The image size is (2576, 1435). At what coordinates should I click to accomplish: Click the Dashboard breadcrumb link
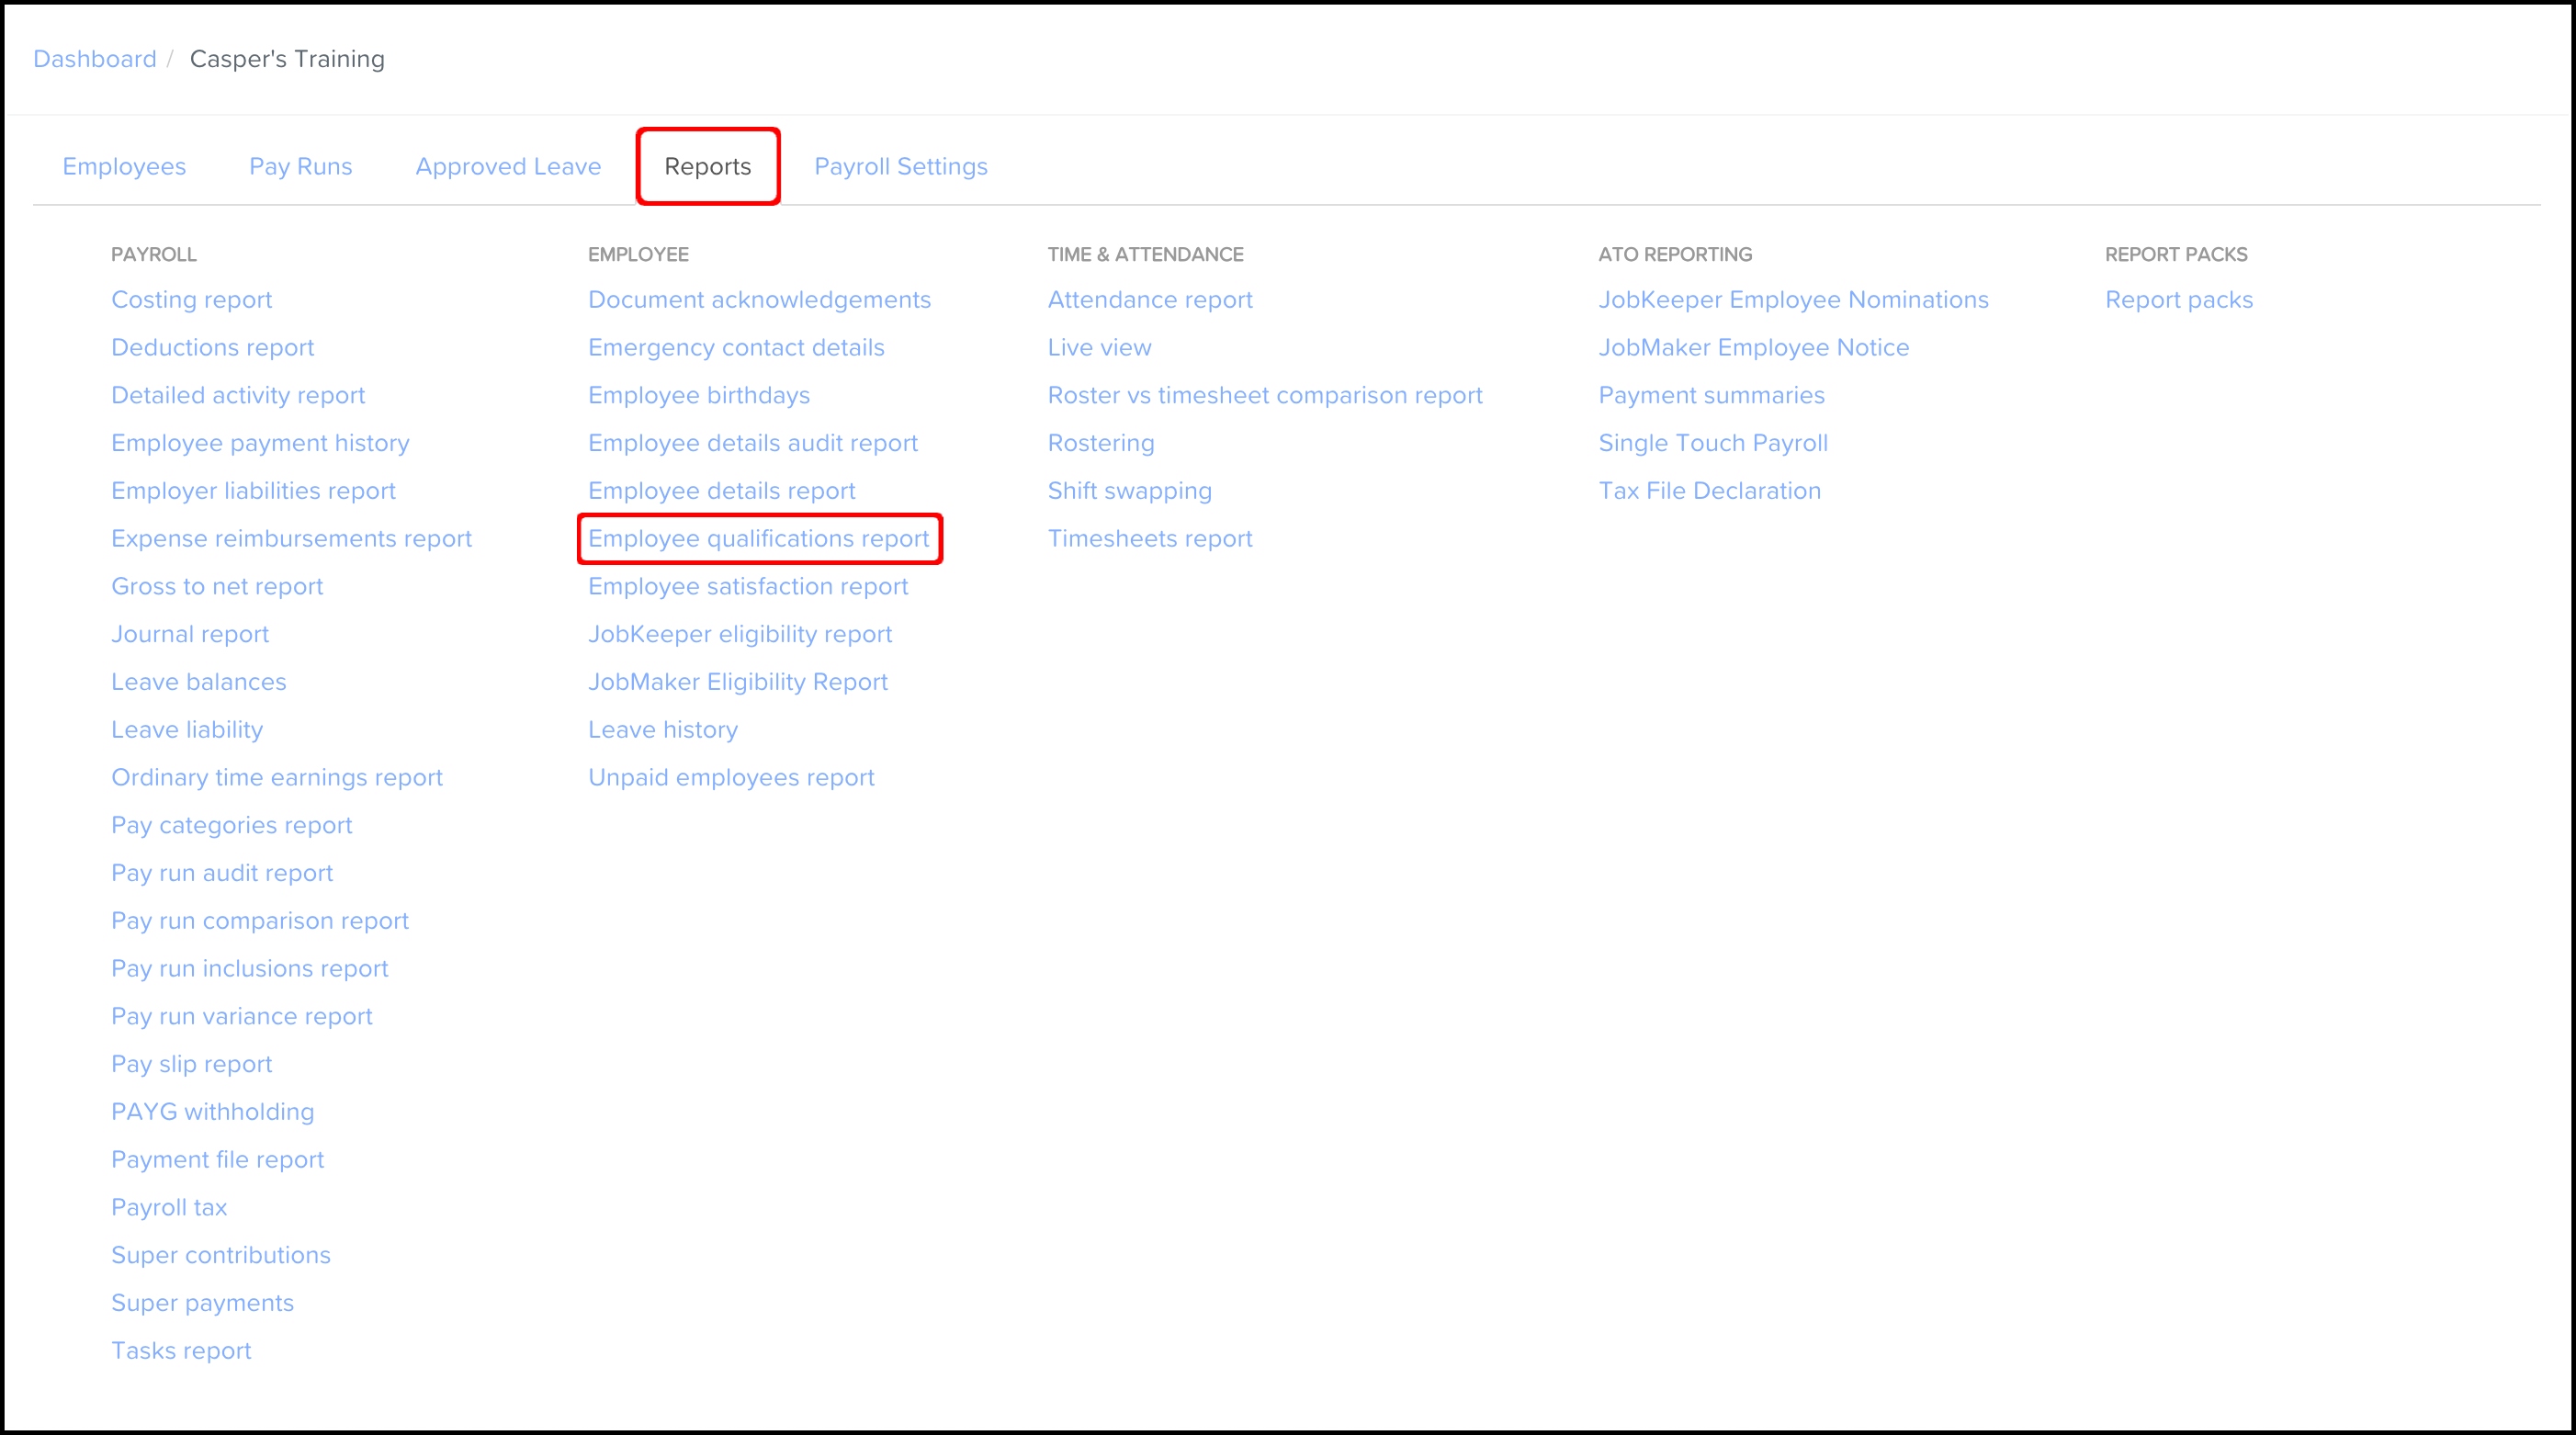click(95, 59)
